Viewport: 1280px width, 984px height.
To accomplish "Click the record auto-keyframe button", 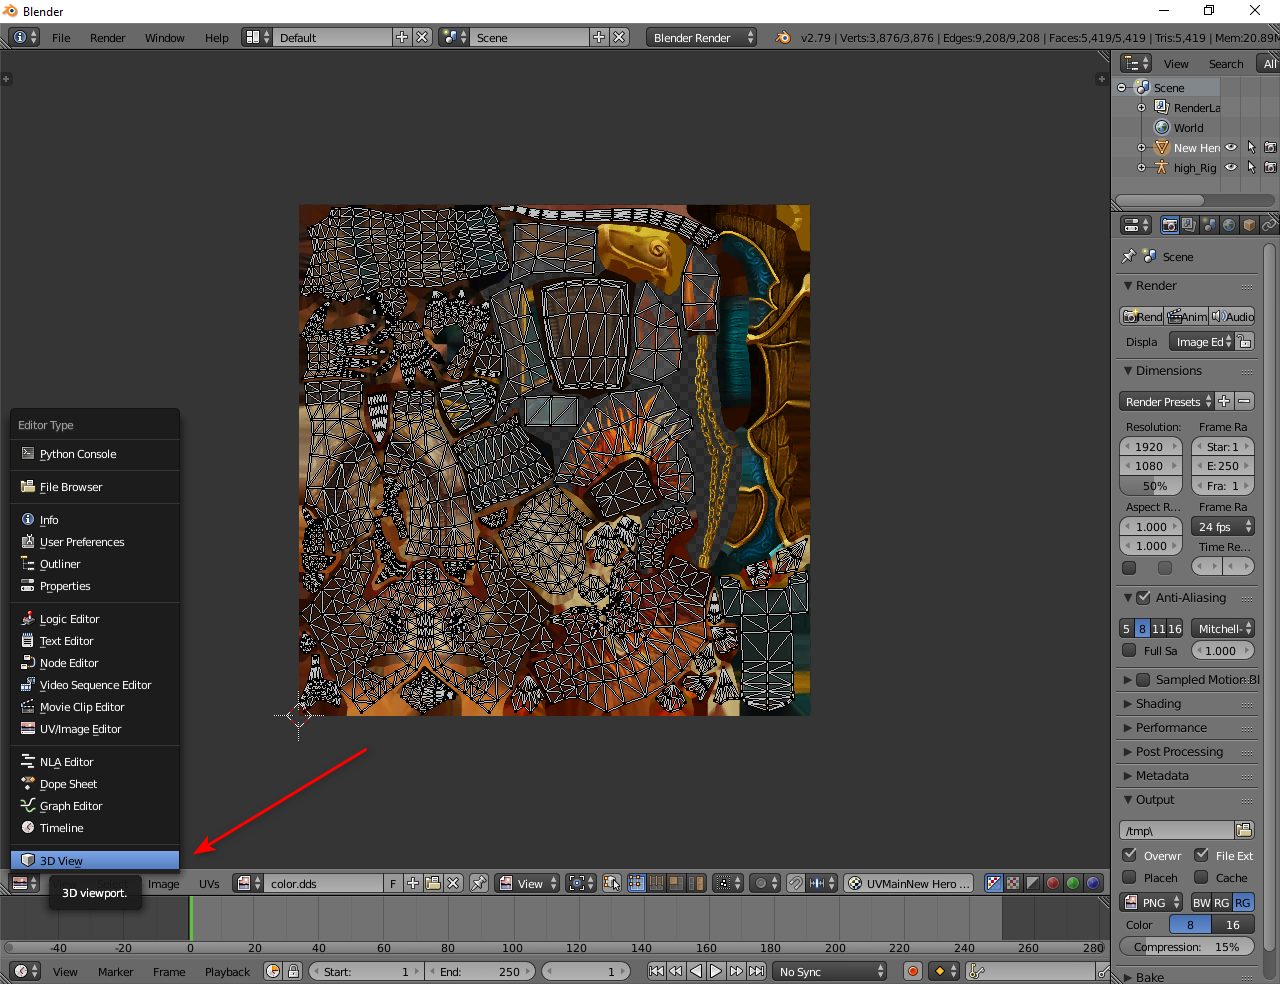I will pos(912,971).
